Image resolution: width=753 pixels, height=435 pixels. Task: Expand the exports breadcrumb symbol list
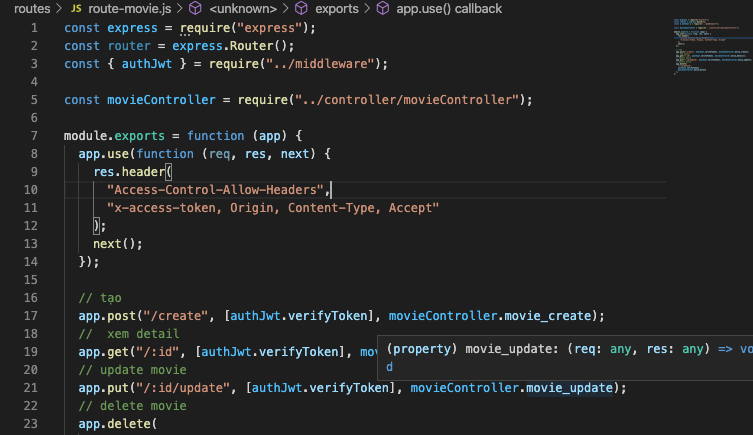pyautogui.click(x=337, y=9)
